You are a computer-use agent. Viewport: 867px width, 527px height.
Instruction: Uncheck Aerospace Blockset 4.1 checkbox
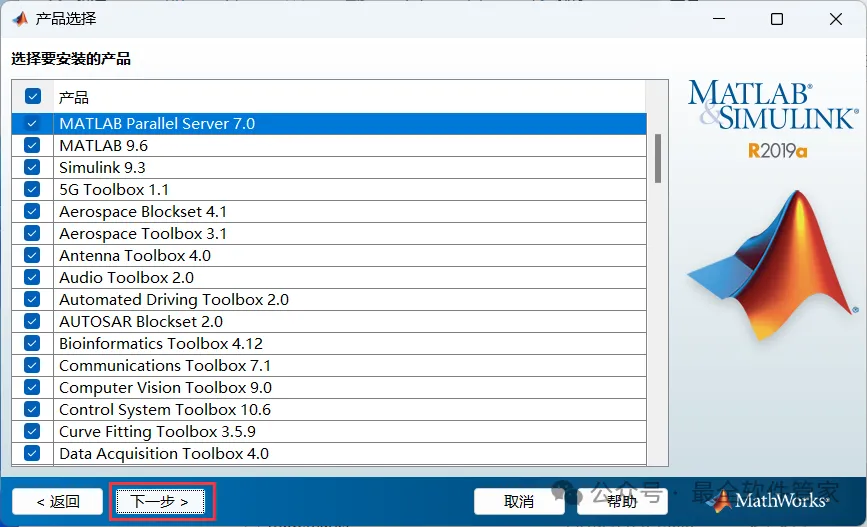(x=32, y=211)
